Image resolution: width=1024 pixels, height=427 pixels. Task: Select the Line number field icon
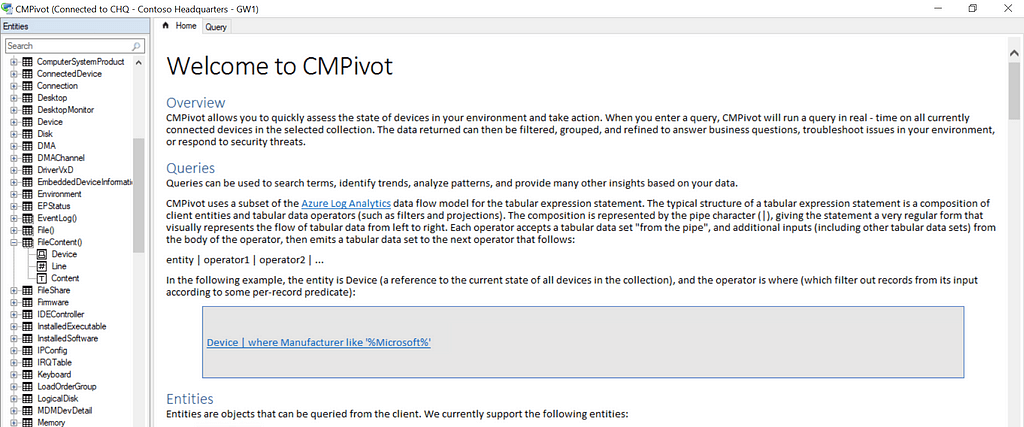(x=42, y=266)
